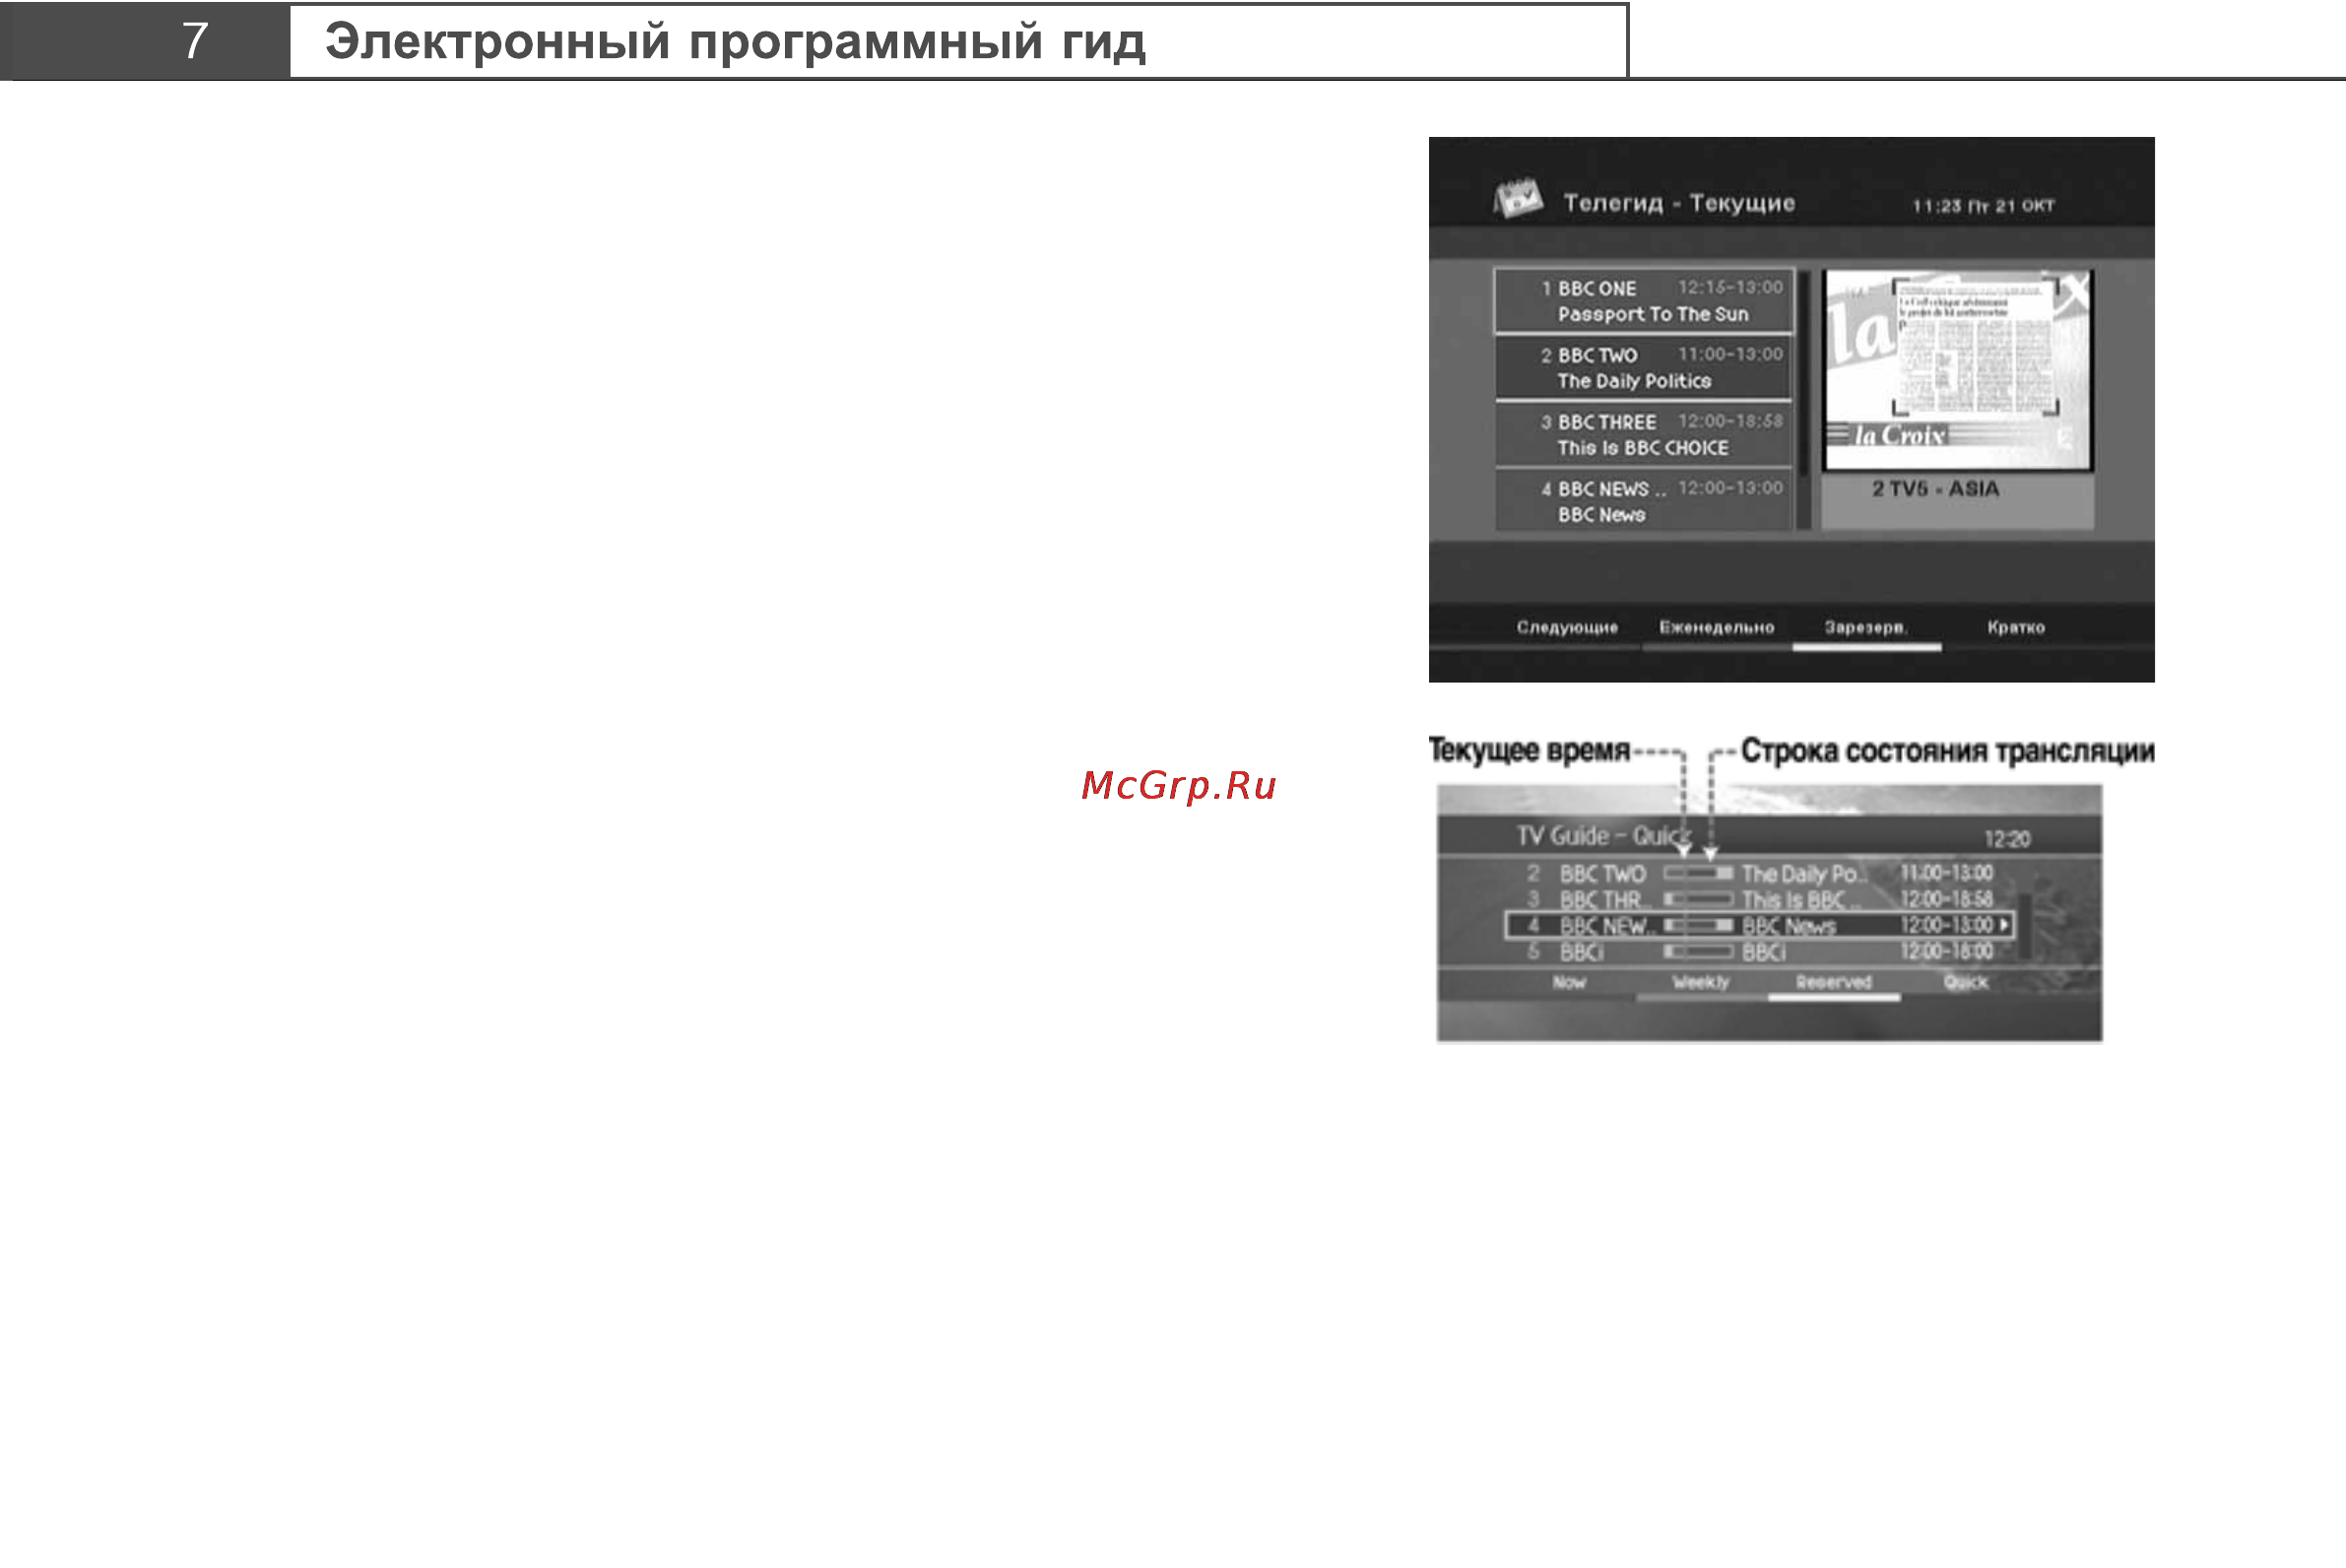2346x1568 pixels.
Task: Click the progress bar on the BBC TWO row
Action: pyautogui.click(x=1698, y=874)
